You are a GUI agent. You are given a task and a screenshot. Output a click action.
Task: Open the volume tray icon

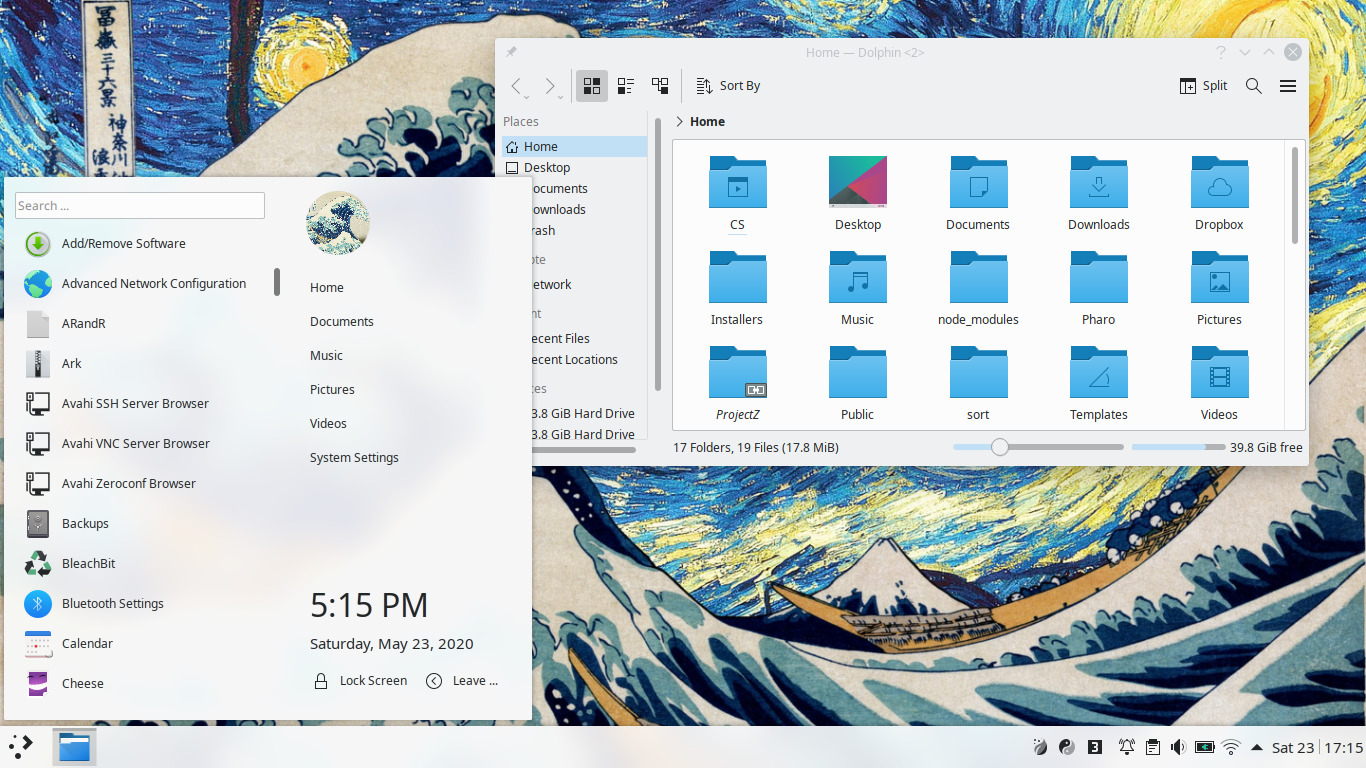1178,747
